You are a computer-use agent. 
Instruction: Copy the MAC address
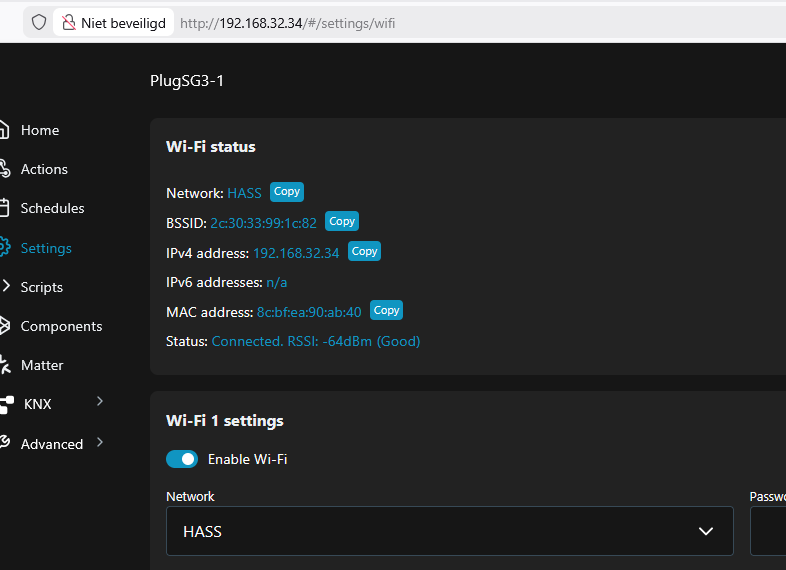[x=386, y=310]
